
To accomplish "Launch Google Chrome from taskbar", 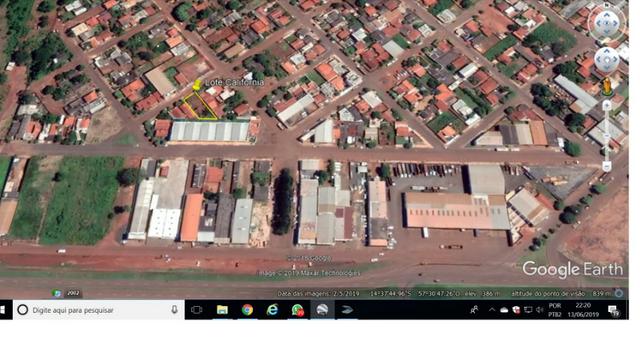I will tap(247, 310).
